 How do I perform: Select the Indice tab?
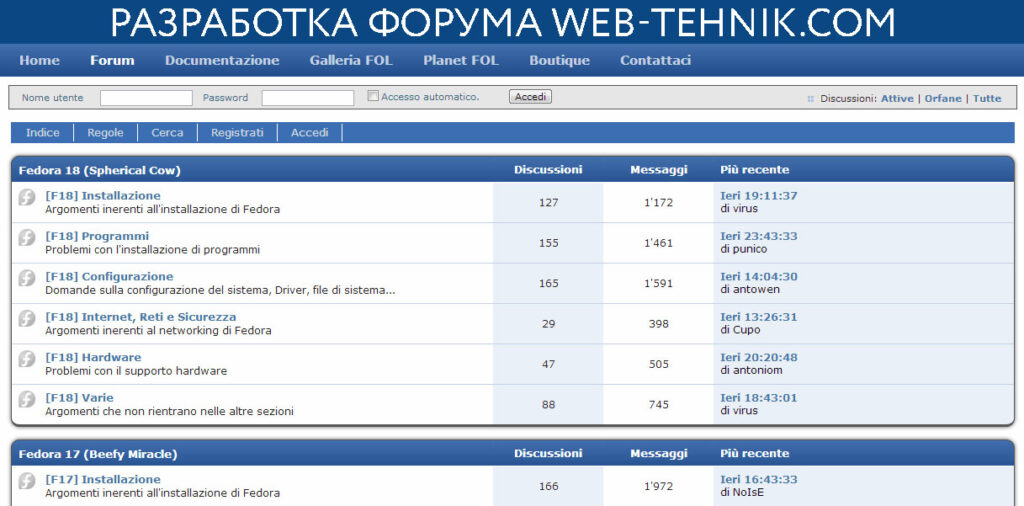click(x=42, y=133)
